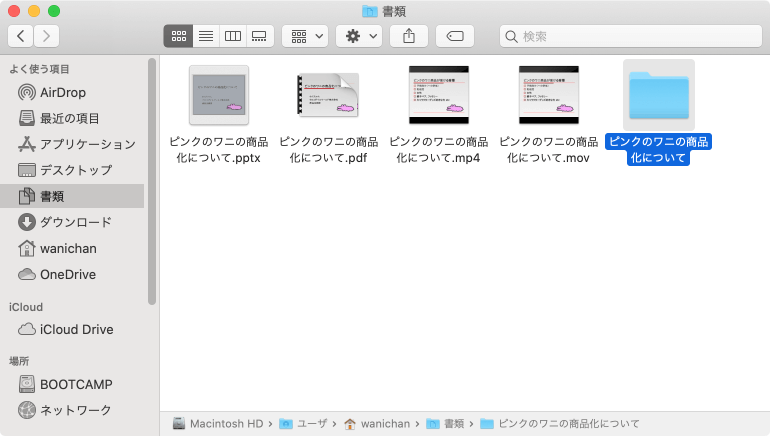Click the file name ending in .pdf

(329, 150)
